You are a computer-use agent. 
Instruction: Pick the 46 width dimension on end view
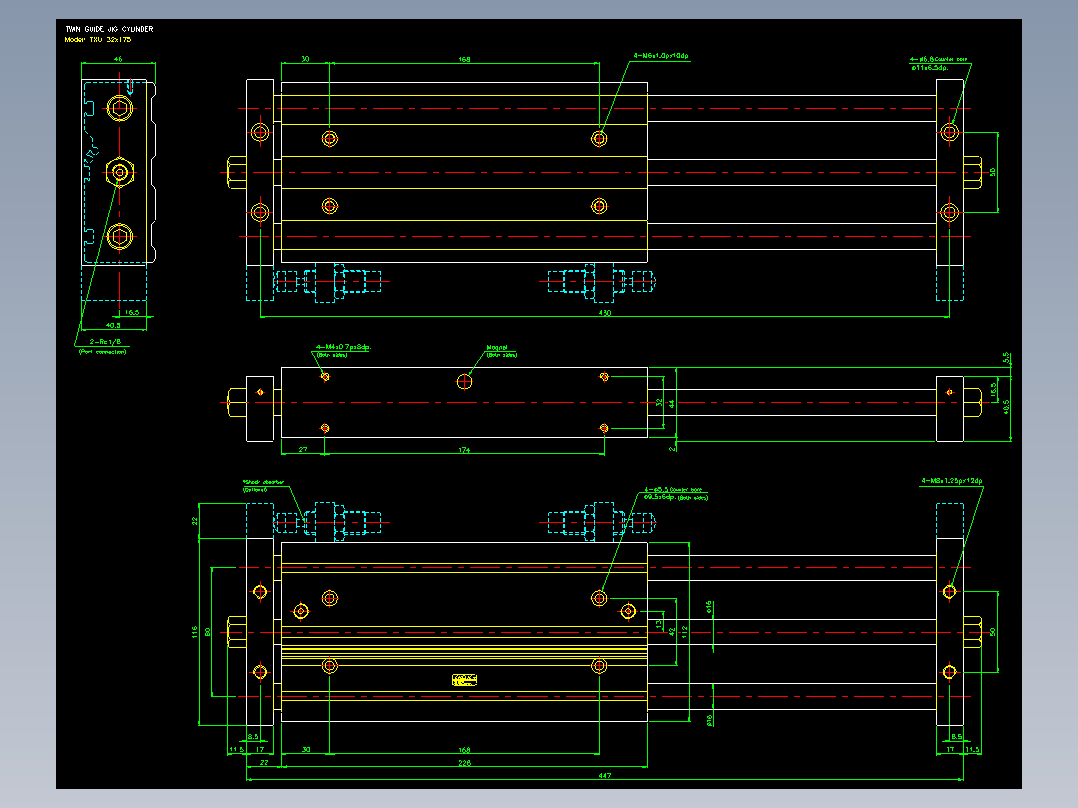(118, 59)
